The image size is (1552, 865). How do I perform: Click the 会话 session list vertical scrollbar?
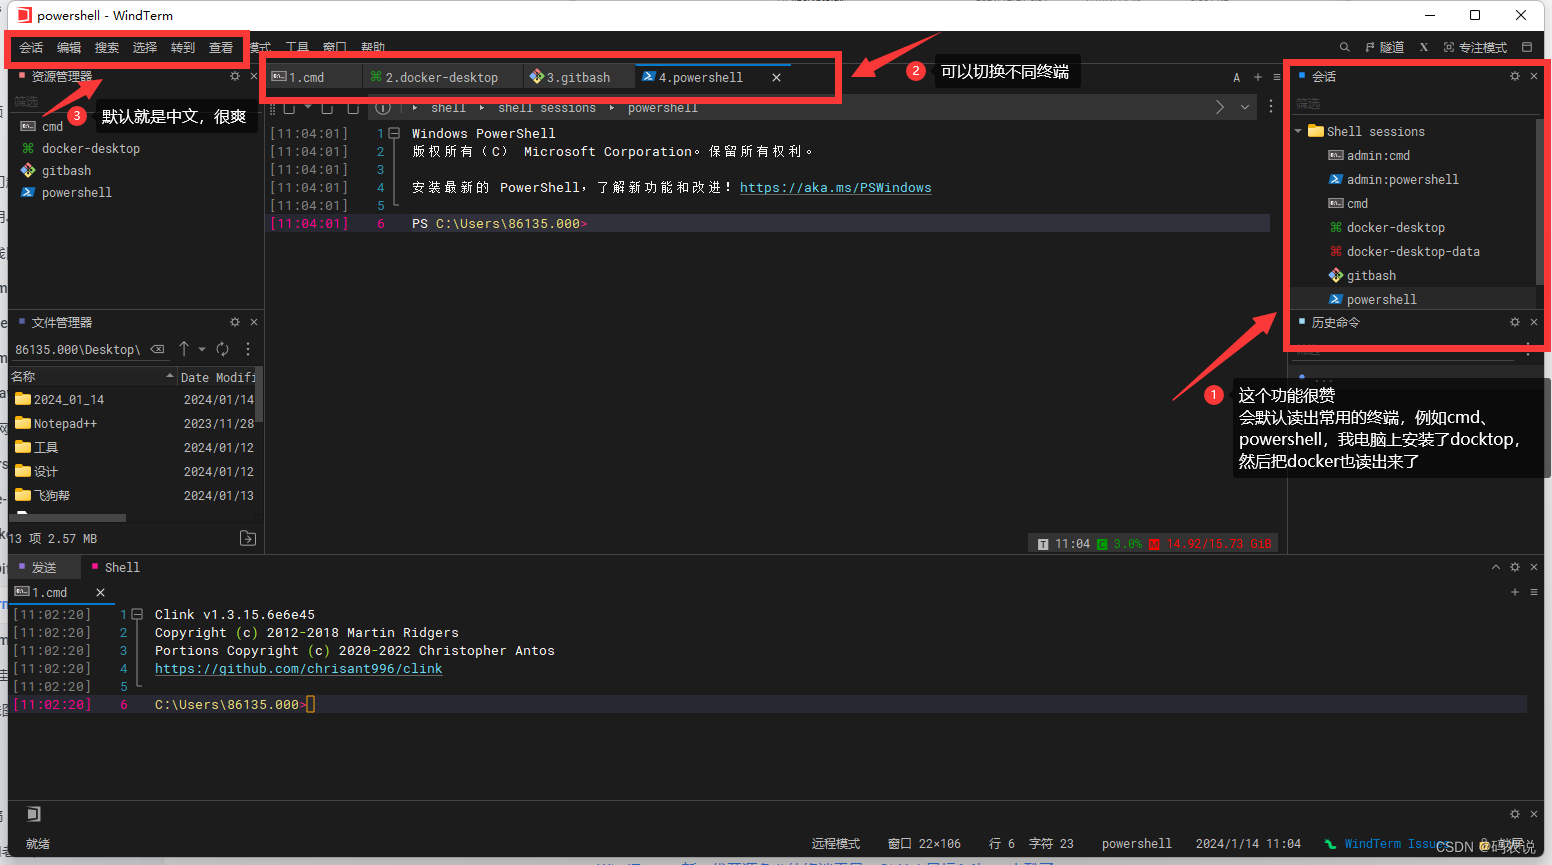pos(1539,200)
